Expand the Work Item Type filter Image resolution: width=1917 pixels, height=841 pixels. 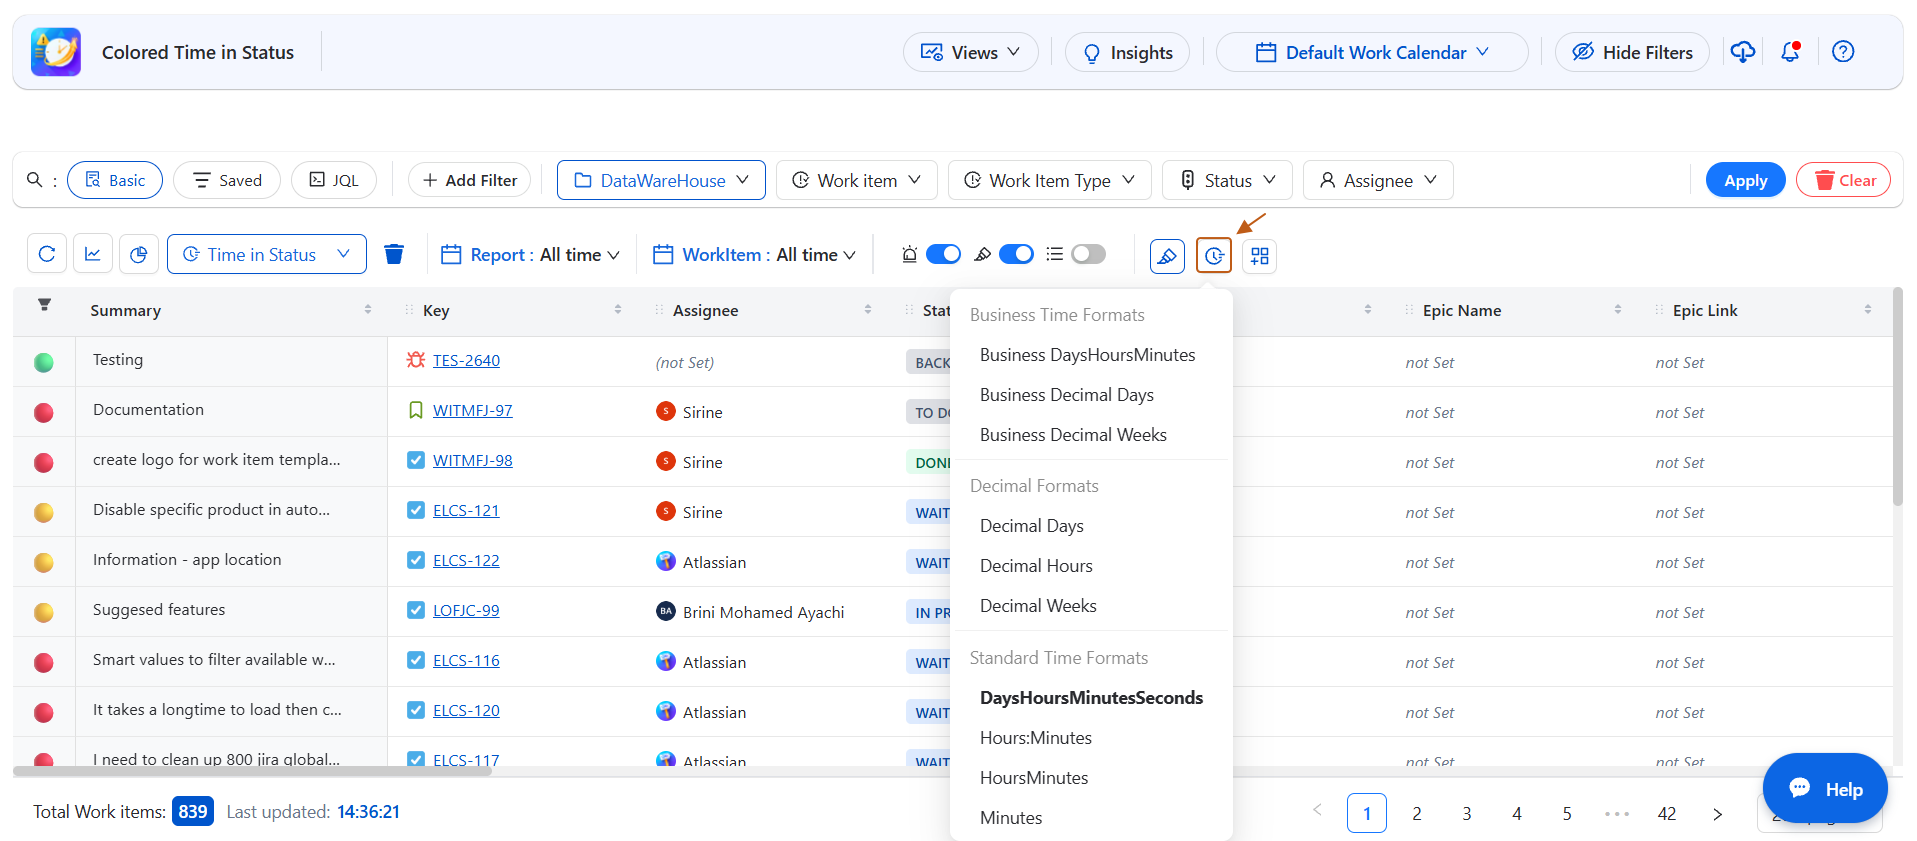point(1049,180)
